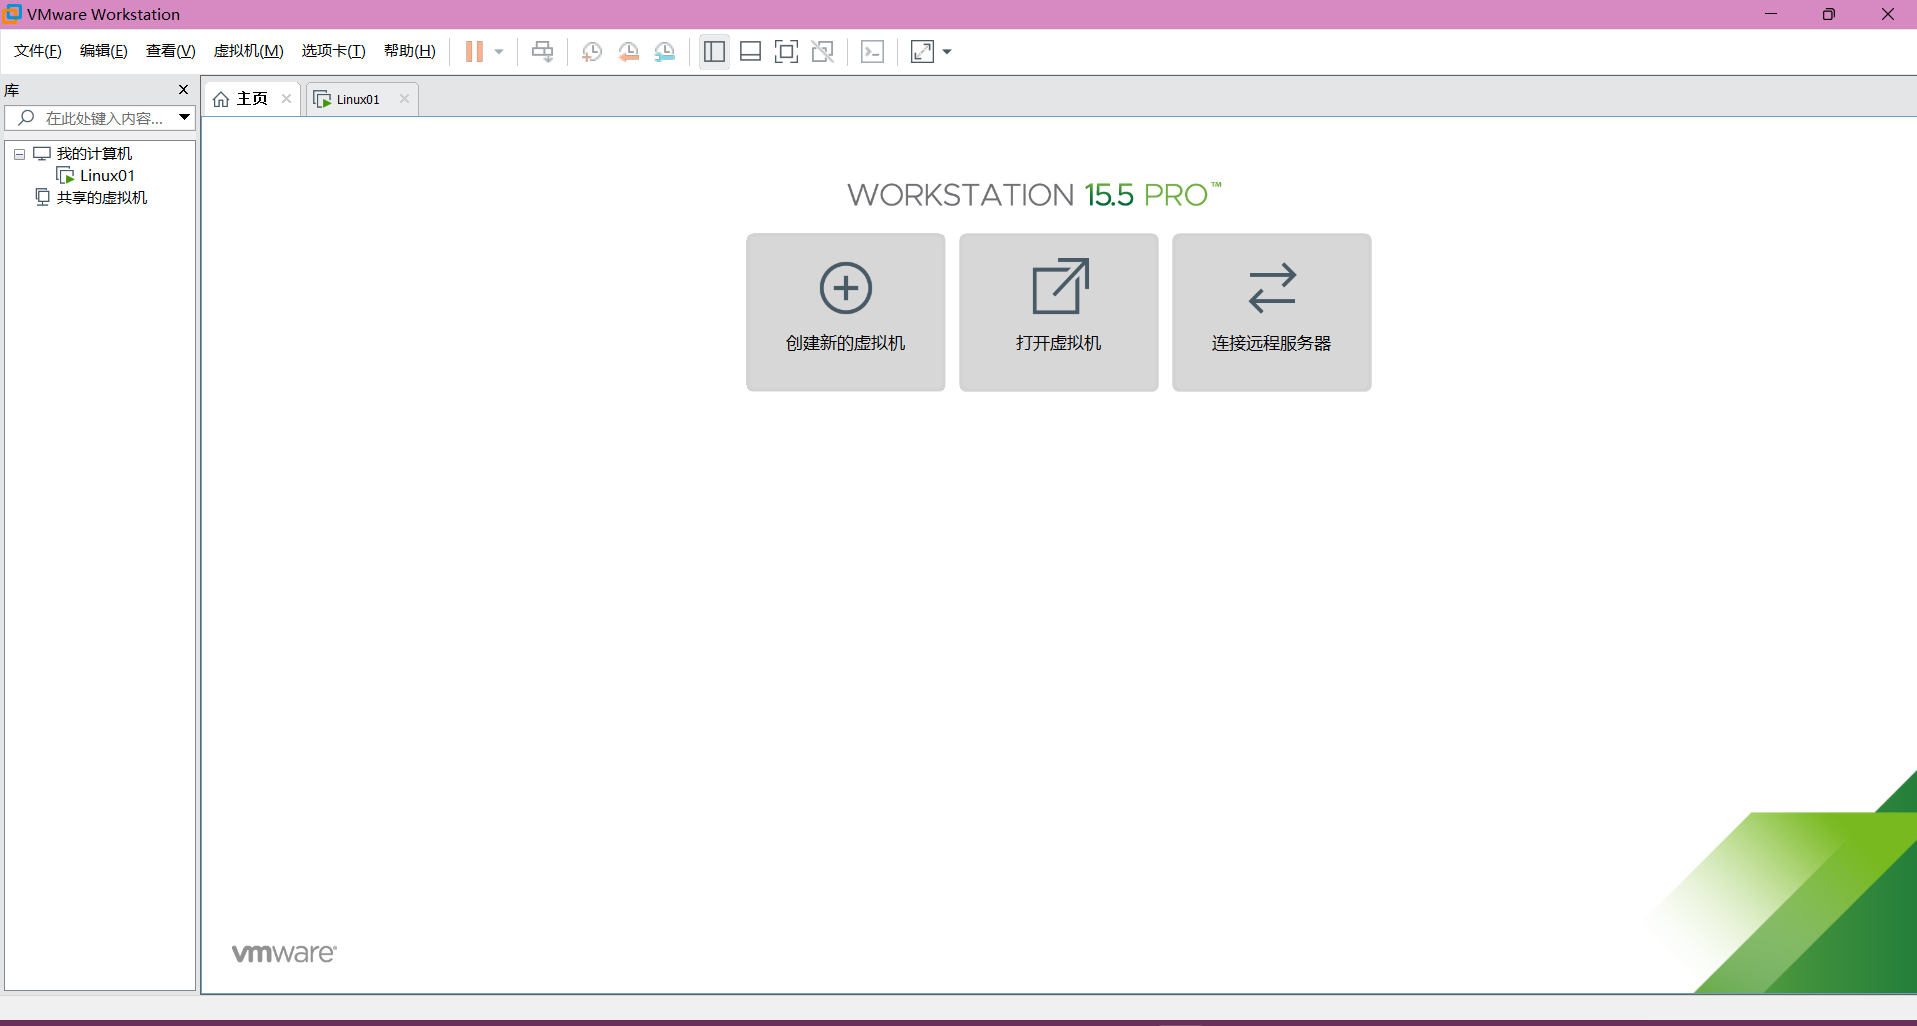Toggle the thumbnail bar view icon
The image size is (1917, 1026).
[x=750, y=52]
